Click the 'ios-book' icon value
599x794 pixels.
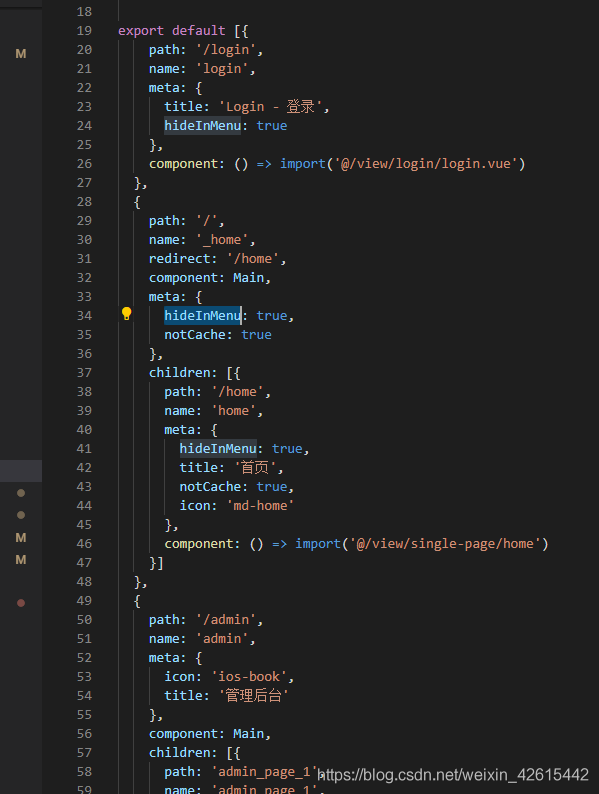click(249, 677)
